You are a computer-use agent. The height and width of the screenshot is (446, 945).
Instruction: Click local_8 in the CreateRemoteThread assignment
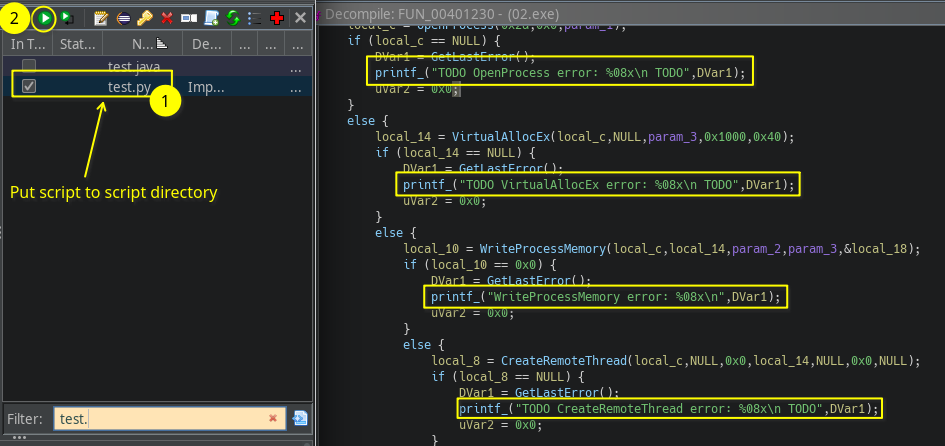[456, 361]
